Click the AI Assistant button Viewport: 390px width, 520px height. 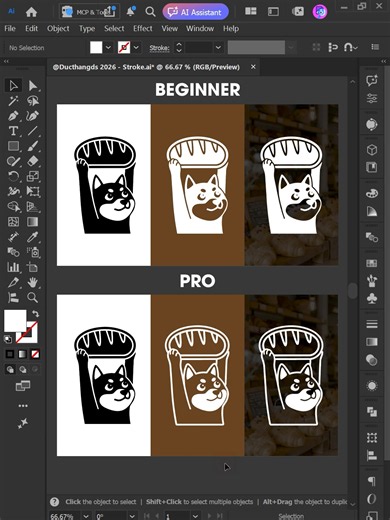(x=196, y=12)
